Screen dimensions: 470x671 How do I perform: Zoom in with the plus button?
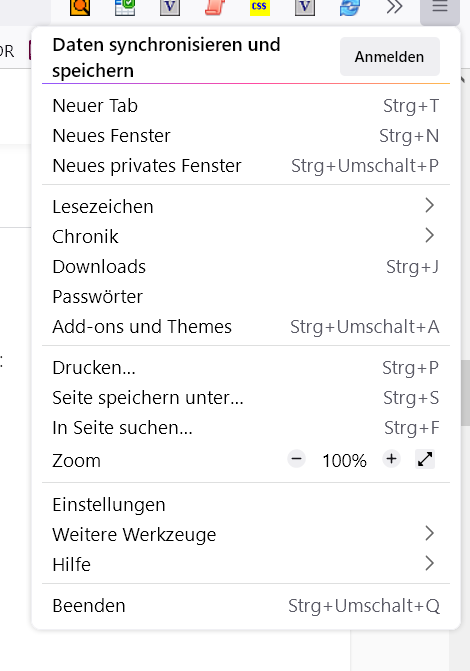tap(391, 459)
